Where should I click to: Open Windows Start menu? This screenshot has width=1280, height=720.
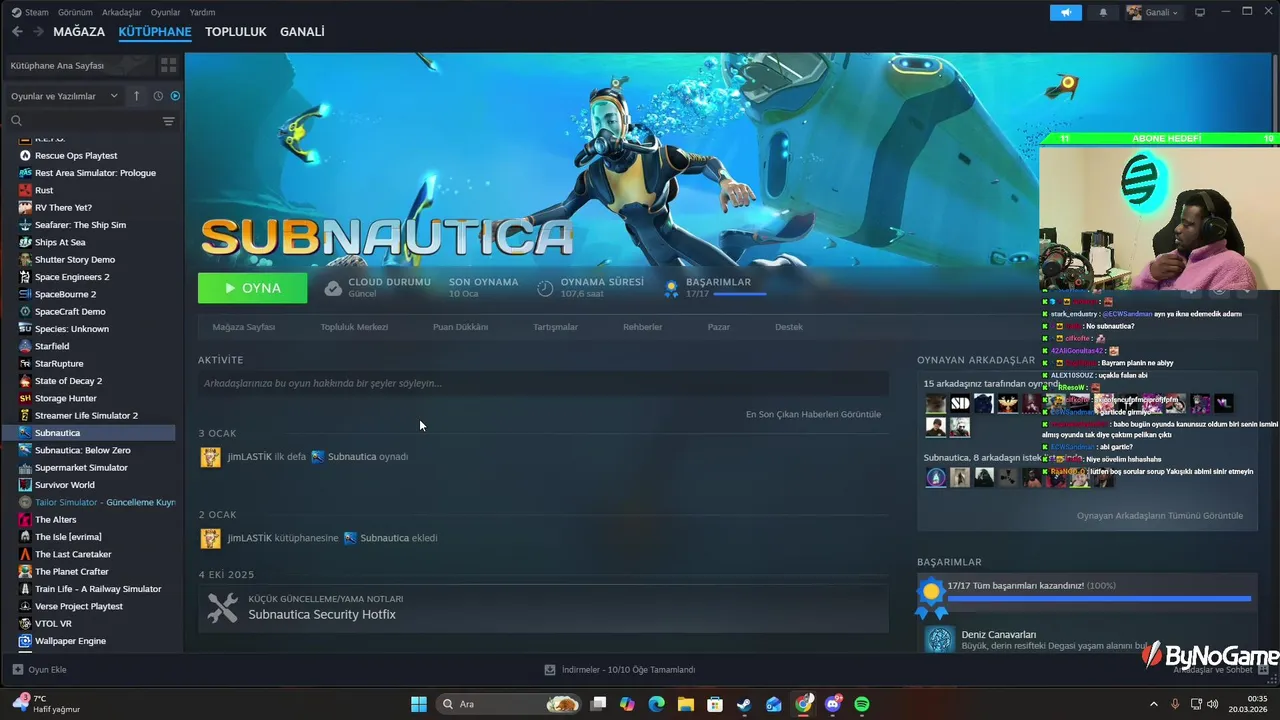pyautogui.click(x=419, y=704)
